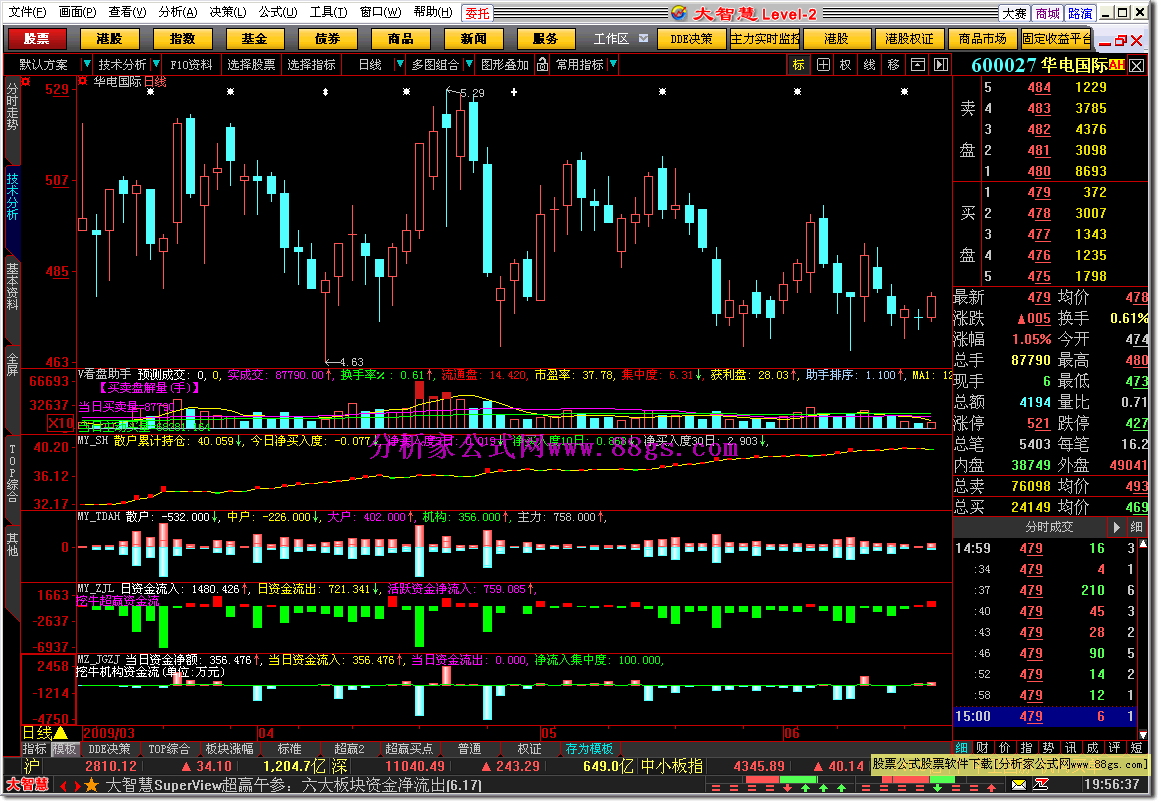
Task: Click the yellow triangle next to 日线 label
Action: pos(61,733)
